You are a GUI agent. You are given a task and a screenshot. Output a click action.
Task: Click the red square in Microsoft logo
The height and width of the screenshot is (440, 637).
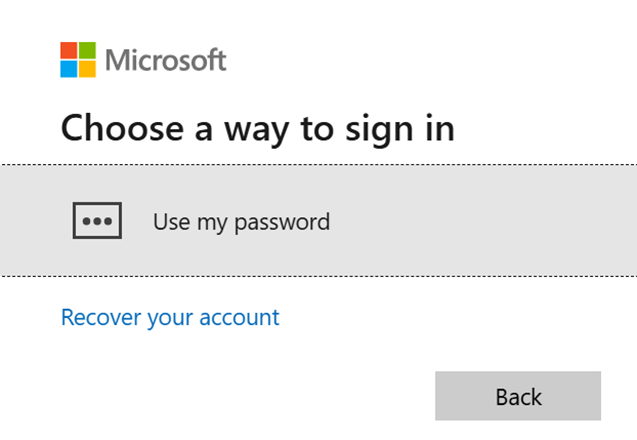pos(69,51)
